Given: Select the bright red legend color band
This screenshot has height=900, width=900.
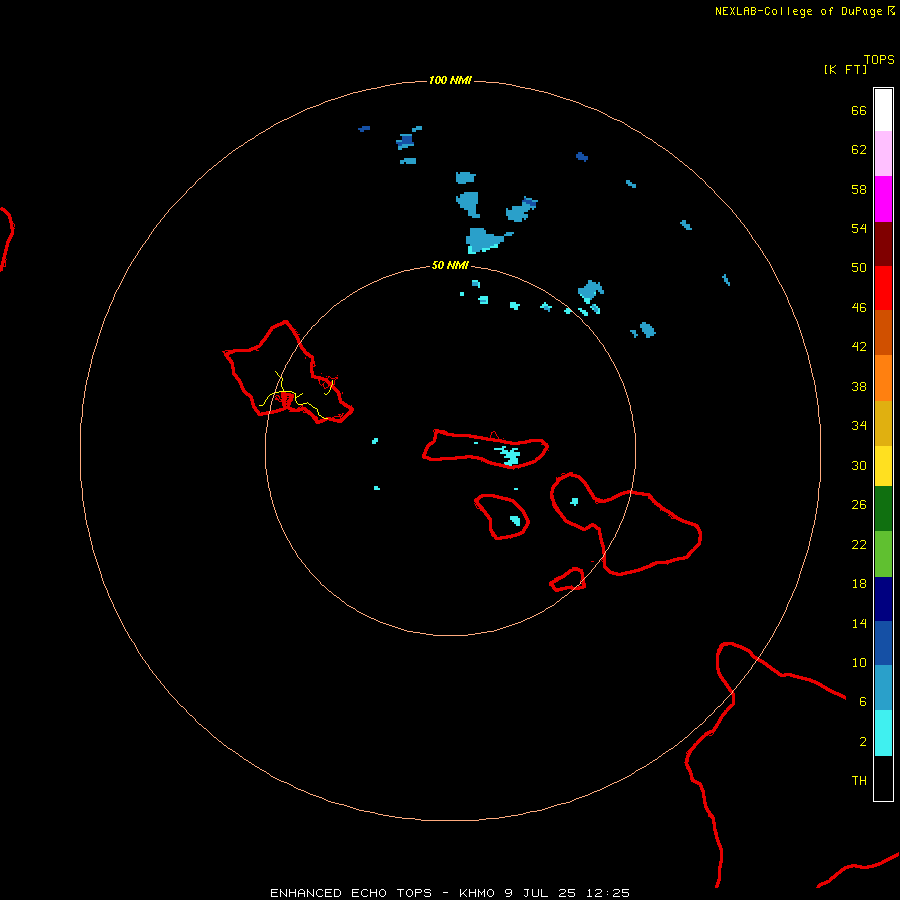Looking at the screenshot, I should coord(883,288).
